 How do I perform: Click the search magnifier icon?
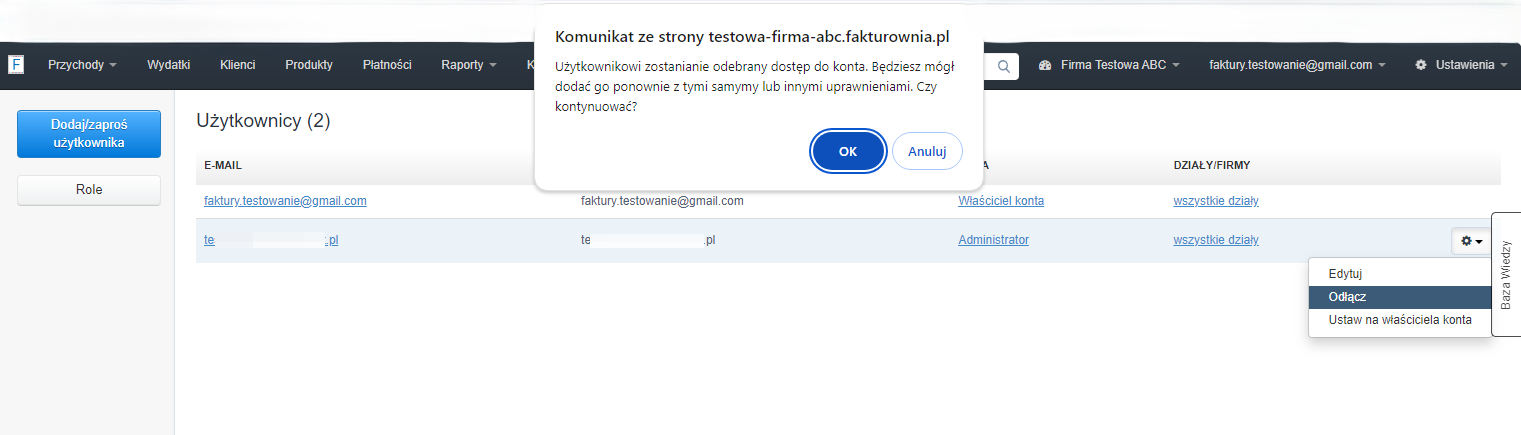tap(1003, 66)
